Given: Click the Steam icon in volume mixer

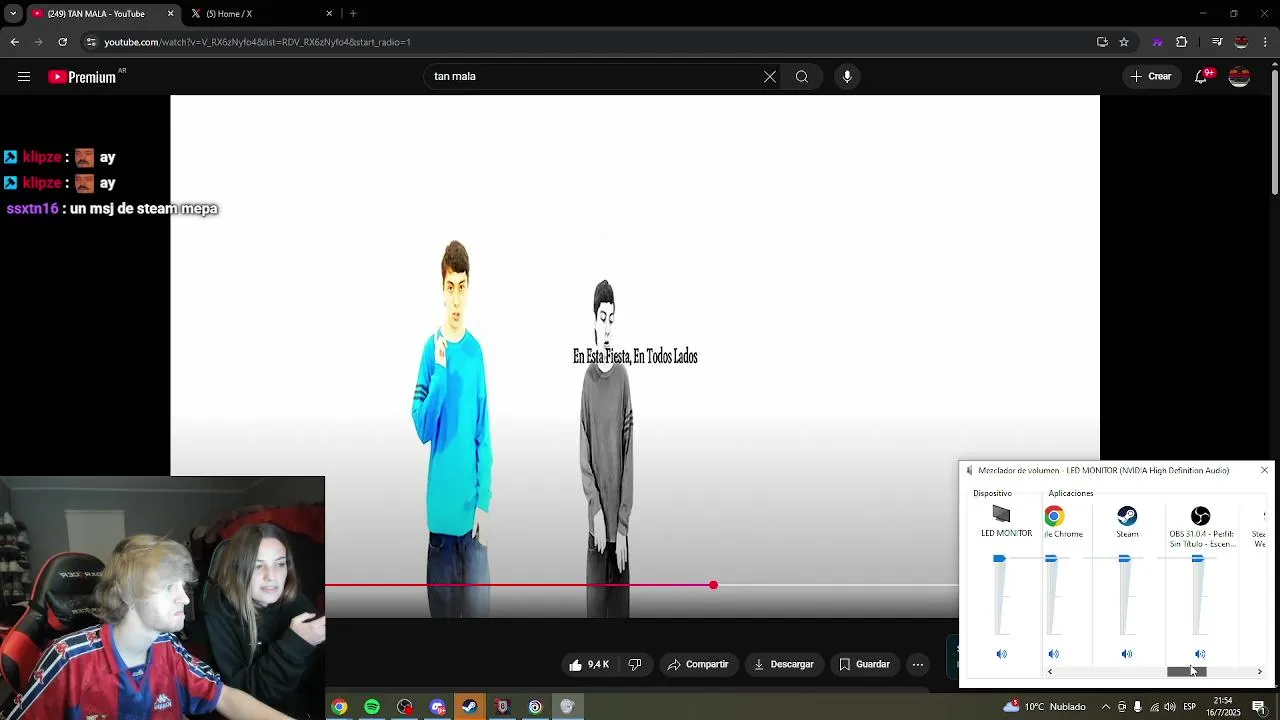Looking at the screenshot, I should click(x=1127, y=516).
